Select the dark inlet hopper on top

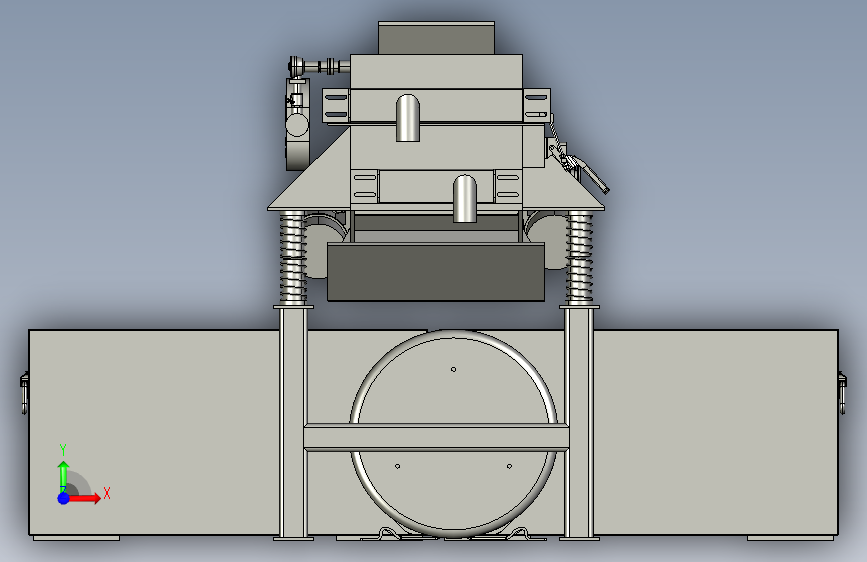click(436, 38)
